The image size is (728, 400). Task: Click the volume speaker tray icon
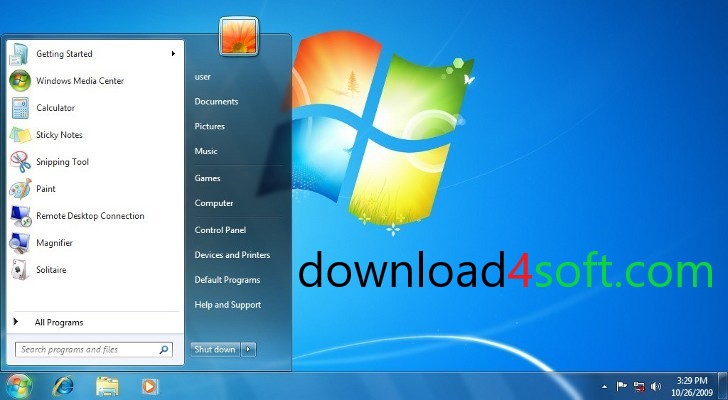pyautogui.click(x=656, y=386)
